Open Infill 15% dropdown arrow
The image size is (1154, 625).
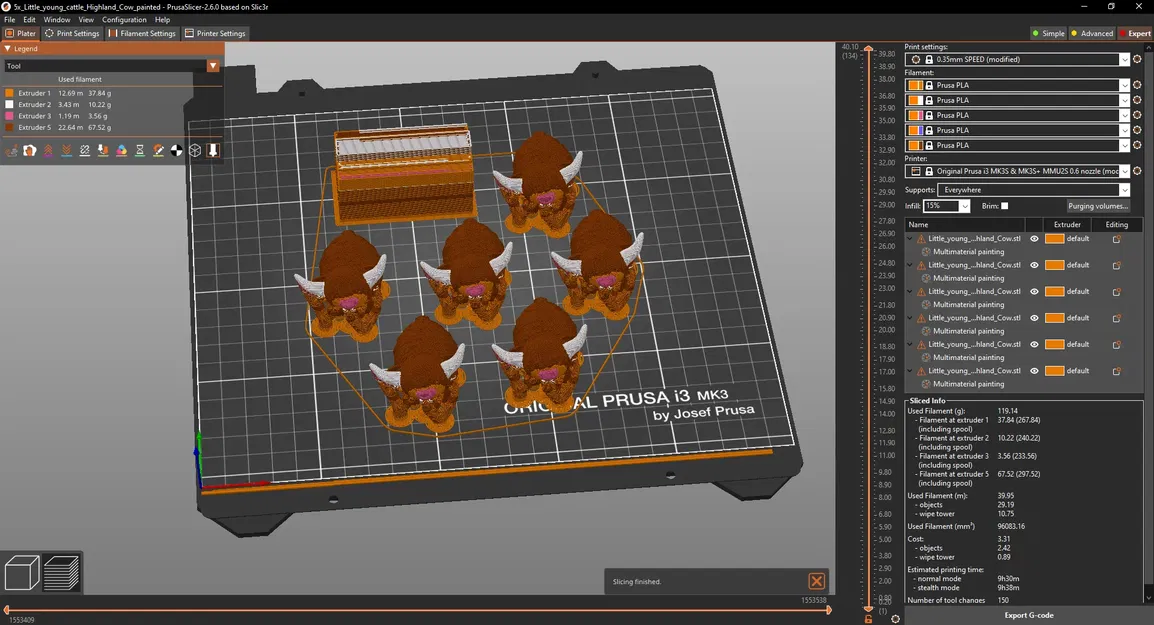pyautogui.click(x=964, y=206)
